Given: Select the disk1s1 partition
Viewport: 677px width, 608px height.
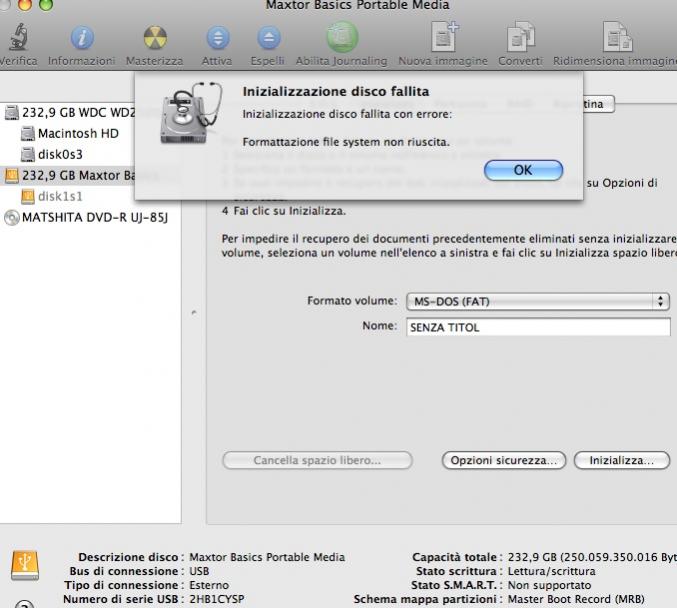Looking at the screenshot, I should click(x=52, y=196).
